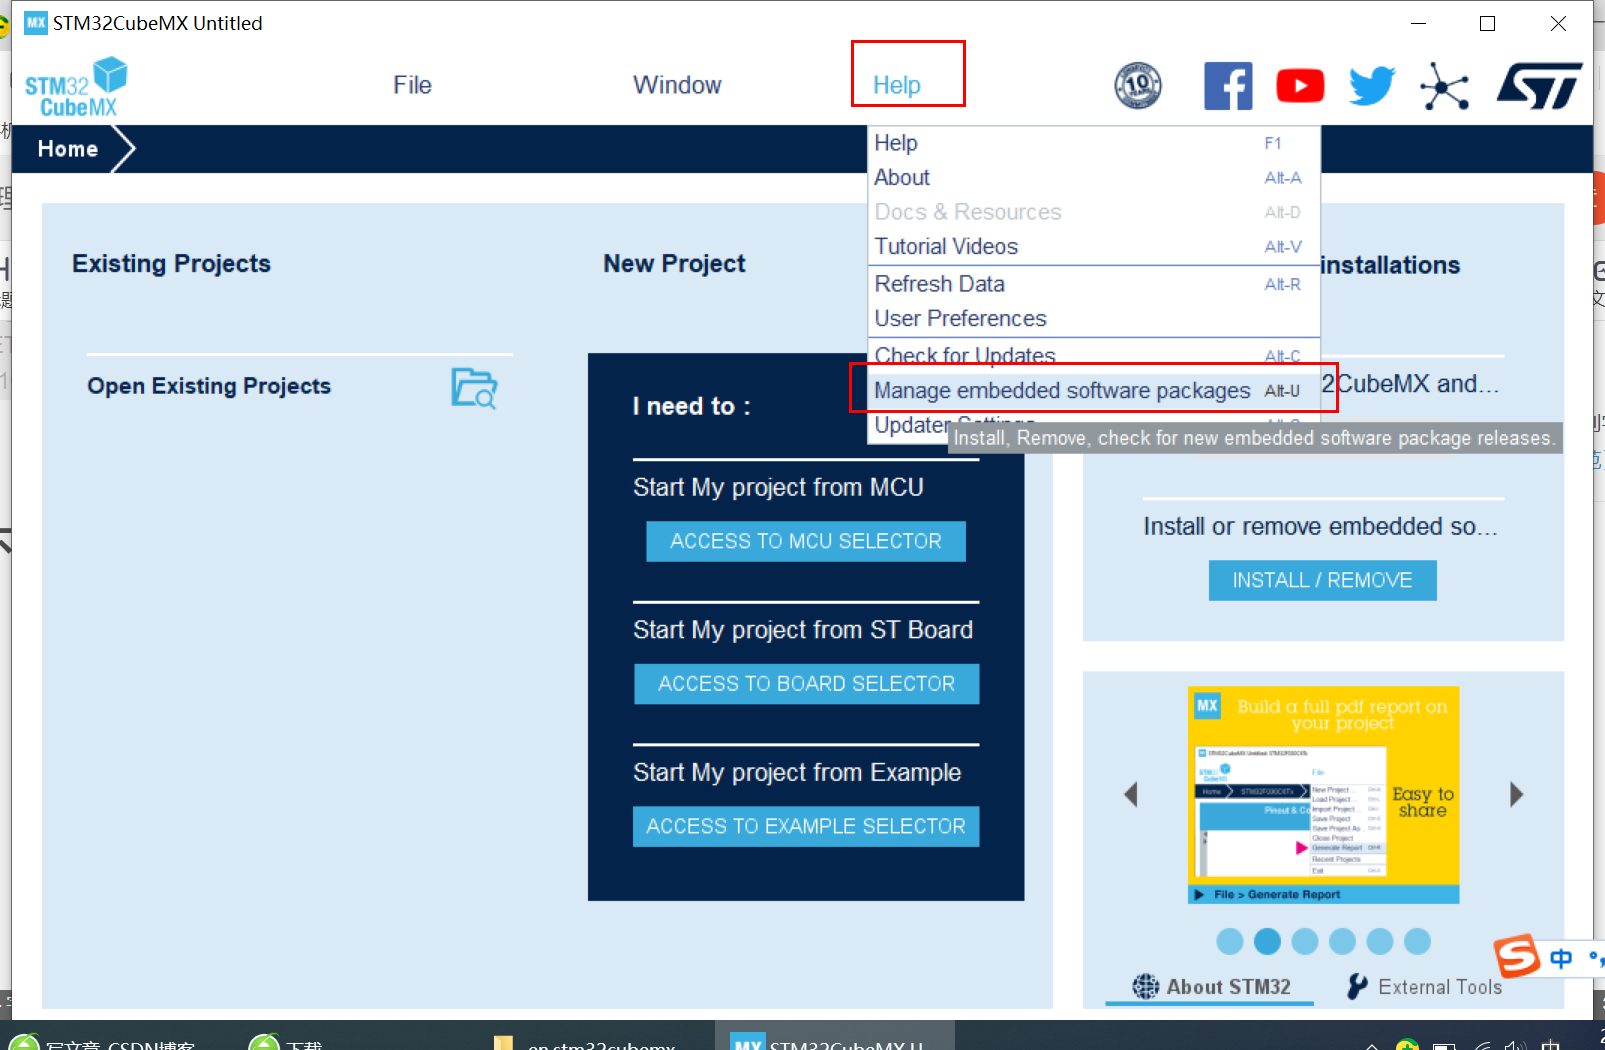
Task: Select first carousel dot indicator
Action: [x=1230, y=941]
